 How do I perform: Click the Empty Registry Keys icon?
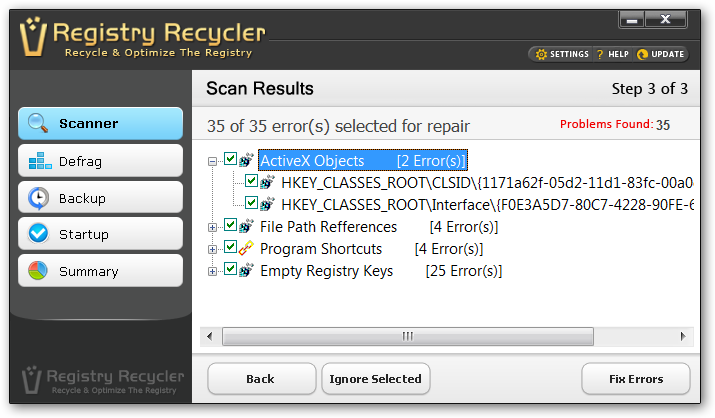coord(246,270)
